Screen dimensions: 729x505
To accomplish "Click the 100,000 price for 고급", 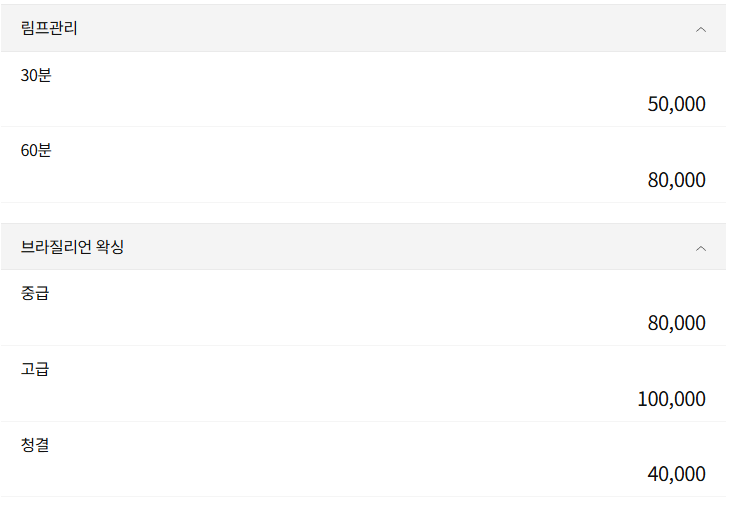I will pyautogui.click(x=671, y=399).
